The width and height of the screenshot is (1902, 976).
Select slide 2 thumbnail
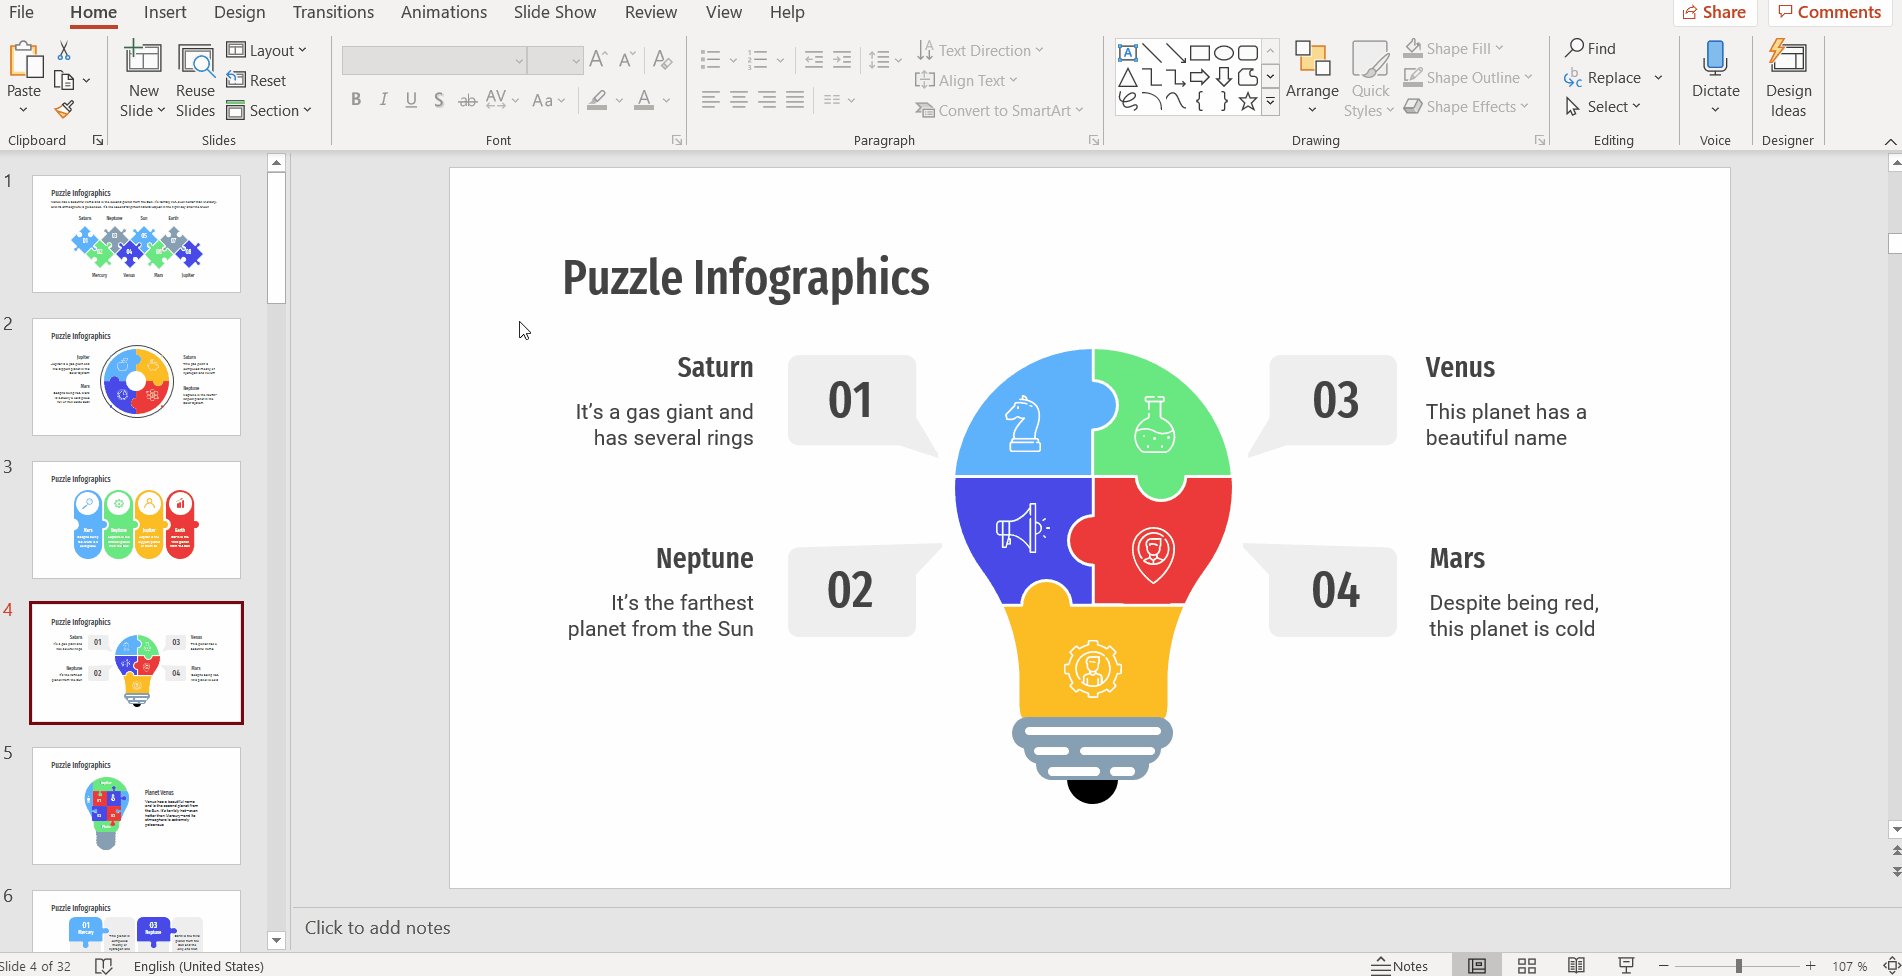click(136, 377)
